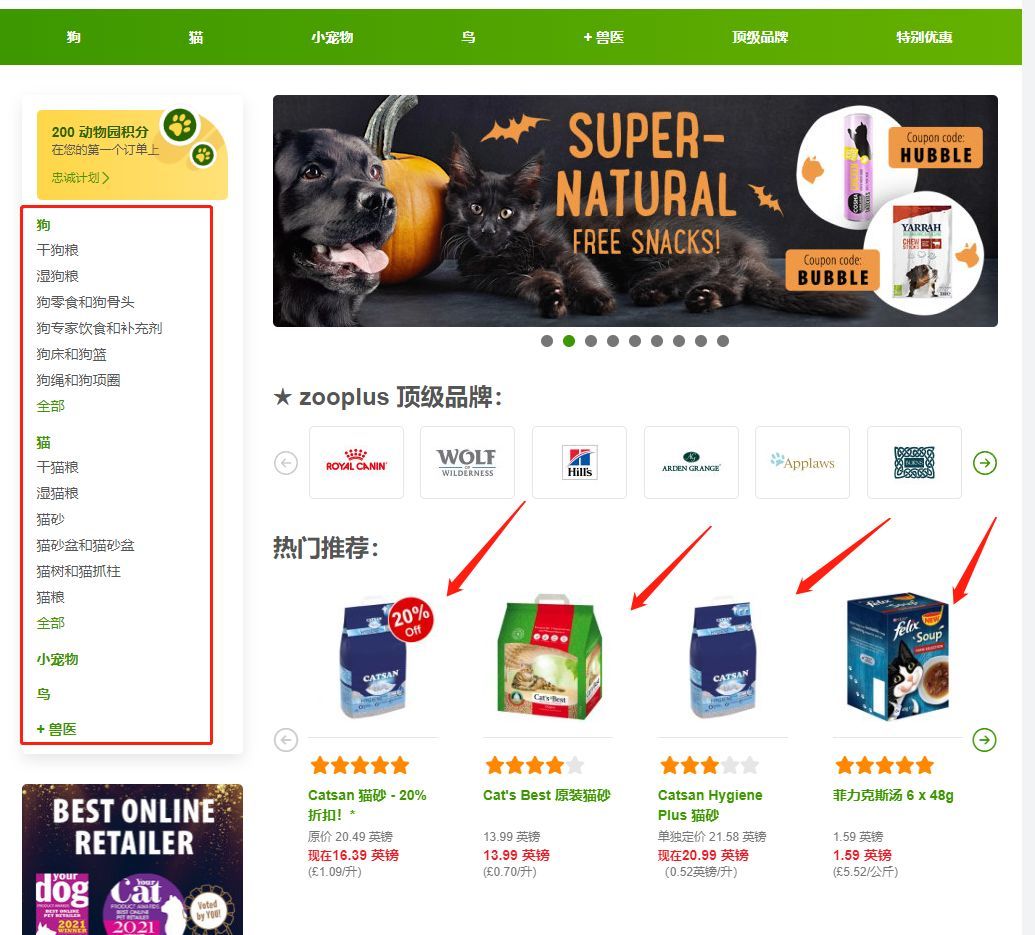Expand 全部 under the 狗 category
The image size is (1035, 935).
pyautogui.click(x=51, y=406)
